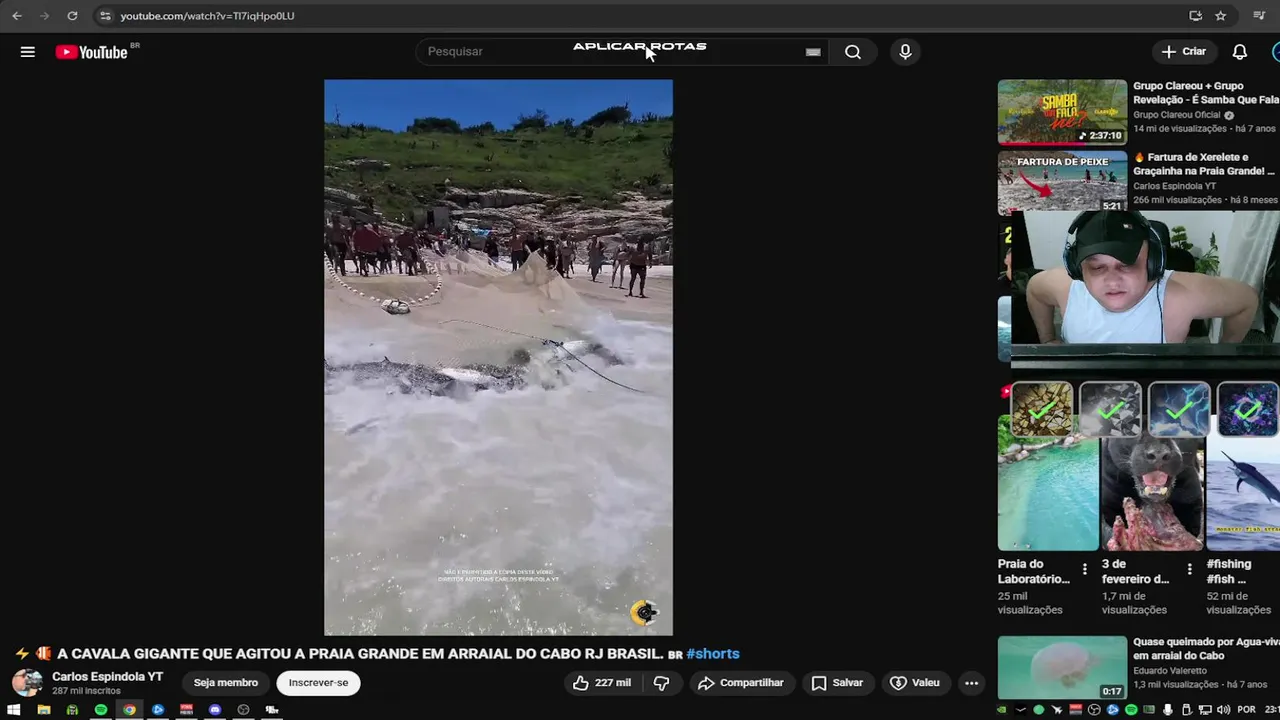Like the video with thumbs-up 227 mil
This screenshot has width=1280, height=720.
(x=601, y=683)
